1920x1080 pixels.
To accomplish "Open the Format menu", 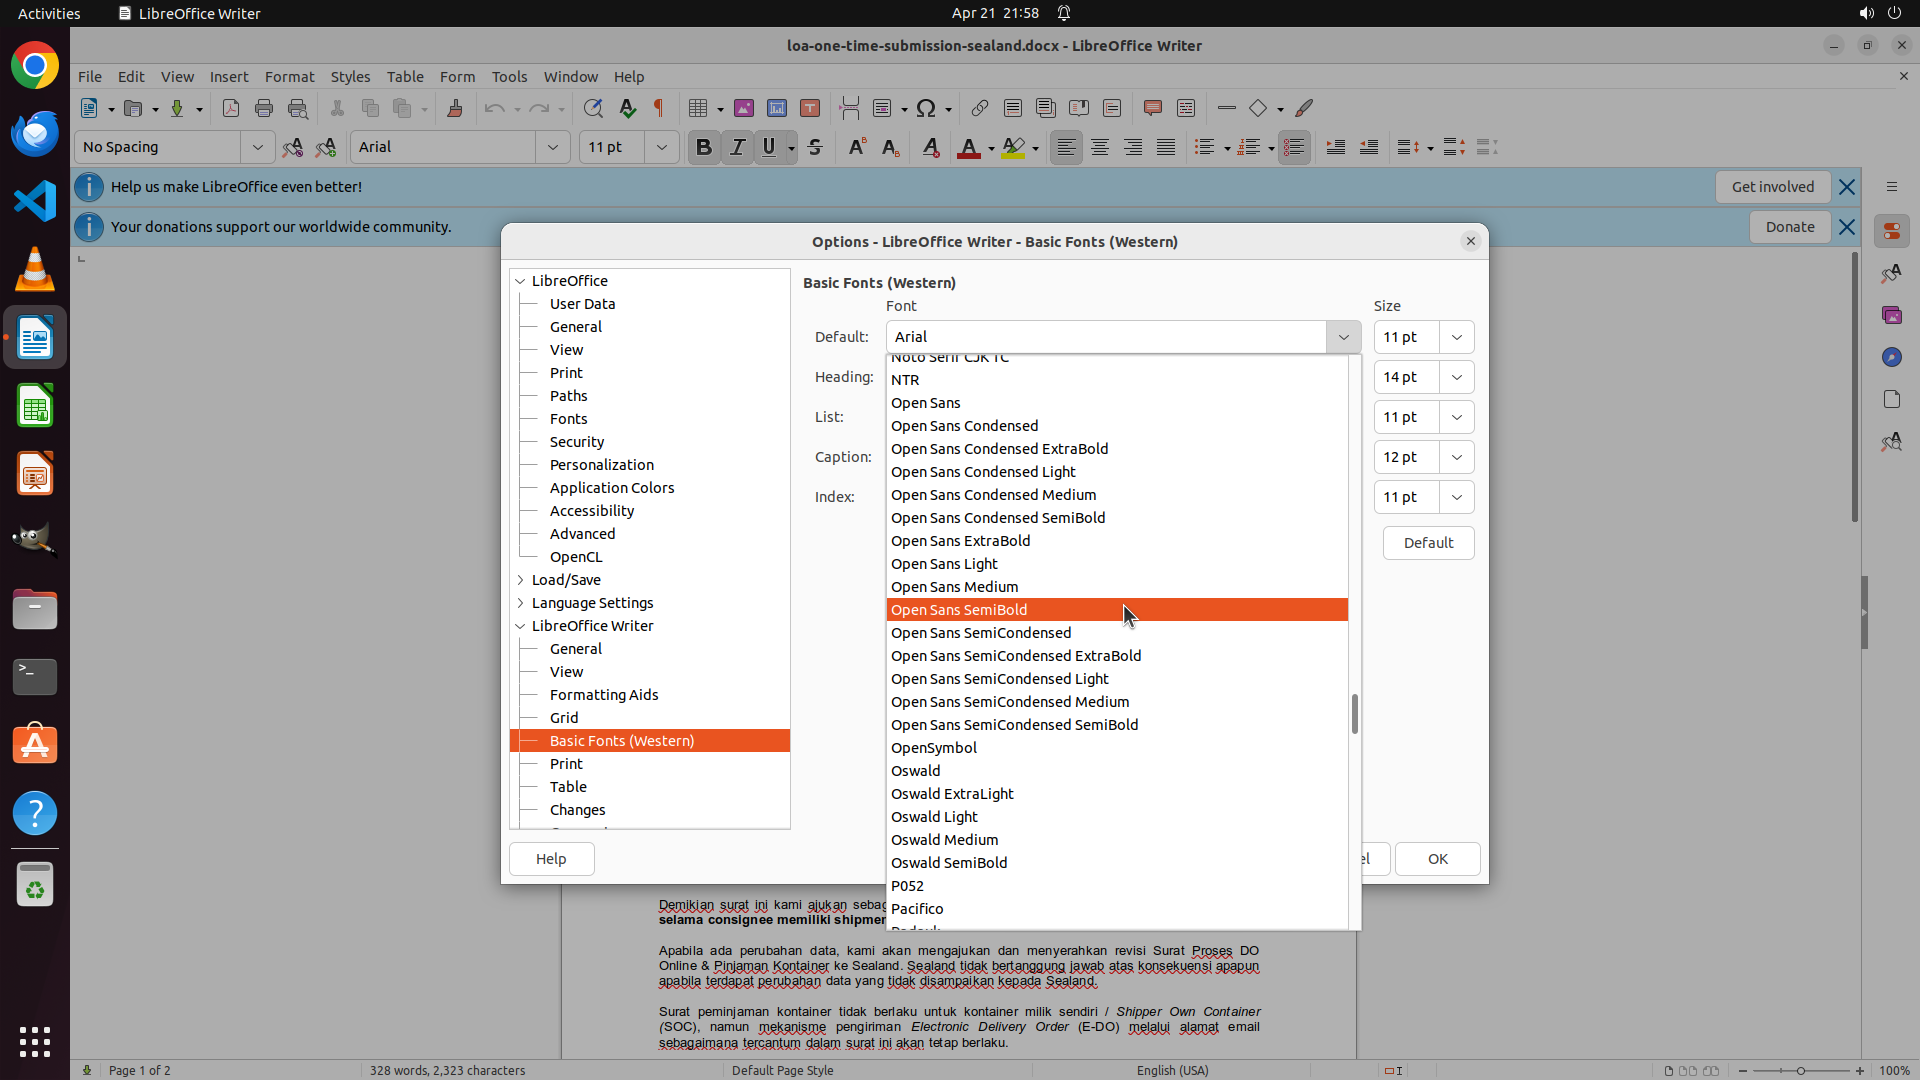I will [x=289, y=76].
